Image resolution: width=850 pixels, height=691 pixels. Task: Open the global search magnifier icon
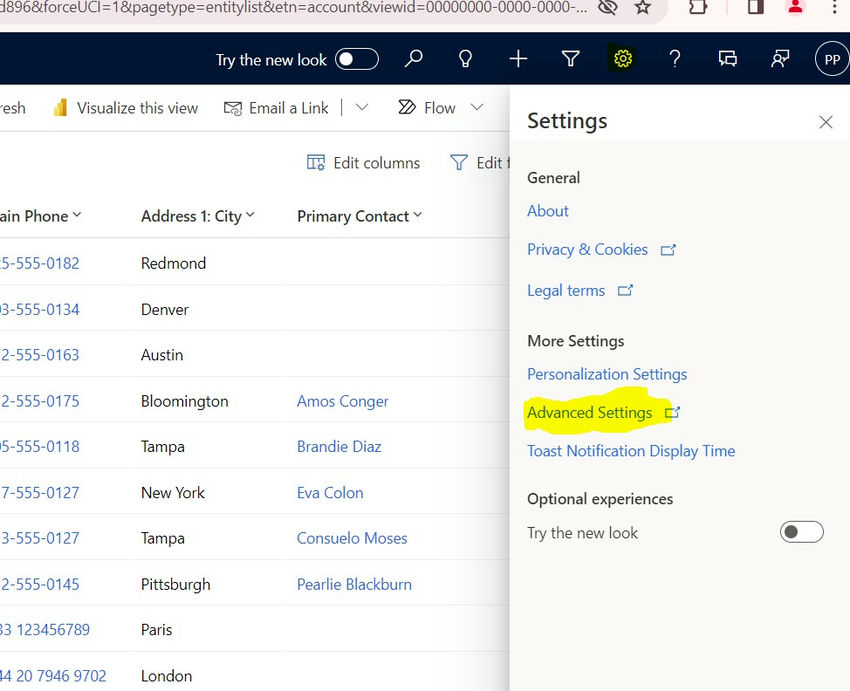pyautogui.click(x=413, y=59)
